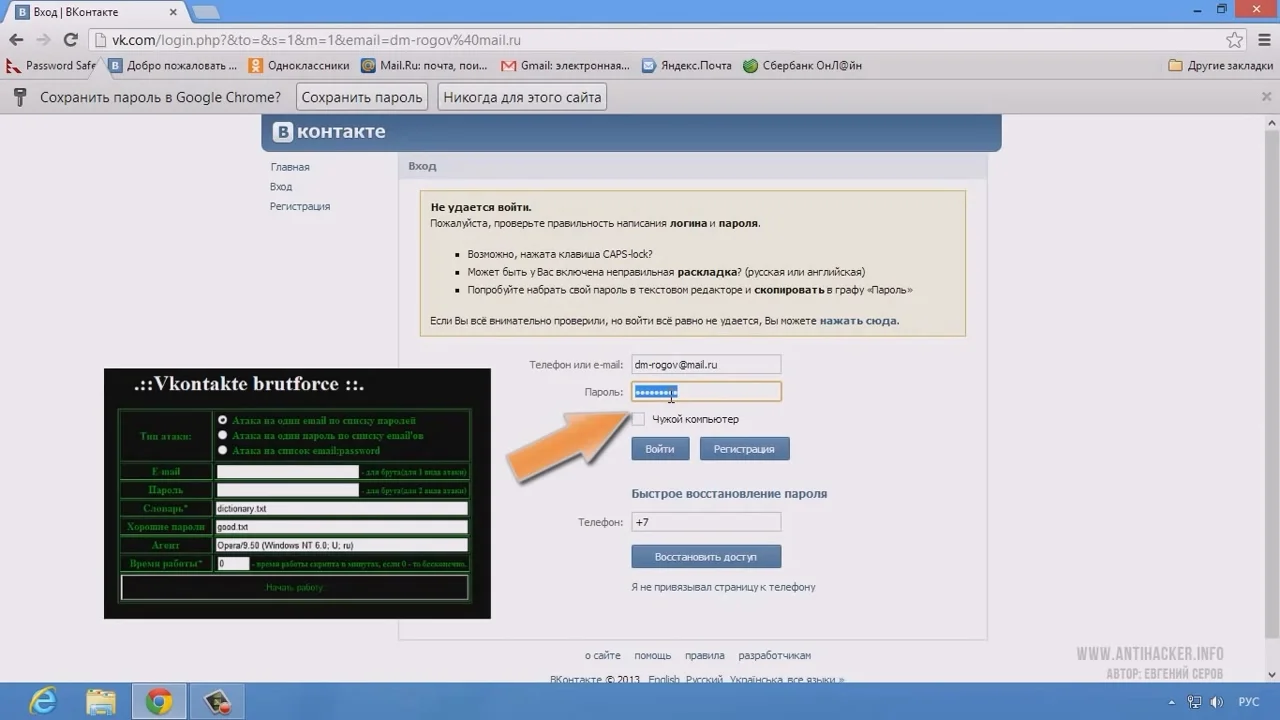Viewport: 1280px width, 720px height.
Task: Click Никогда для этого сайта button
Action: 522,97
